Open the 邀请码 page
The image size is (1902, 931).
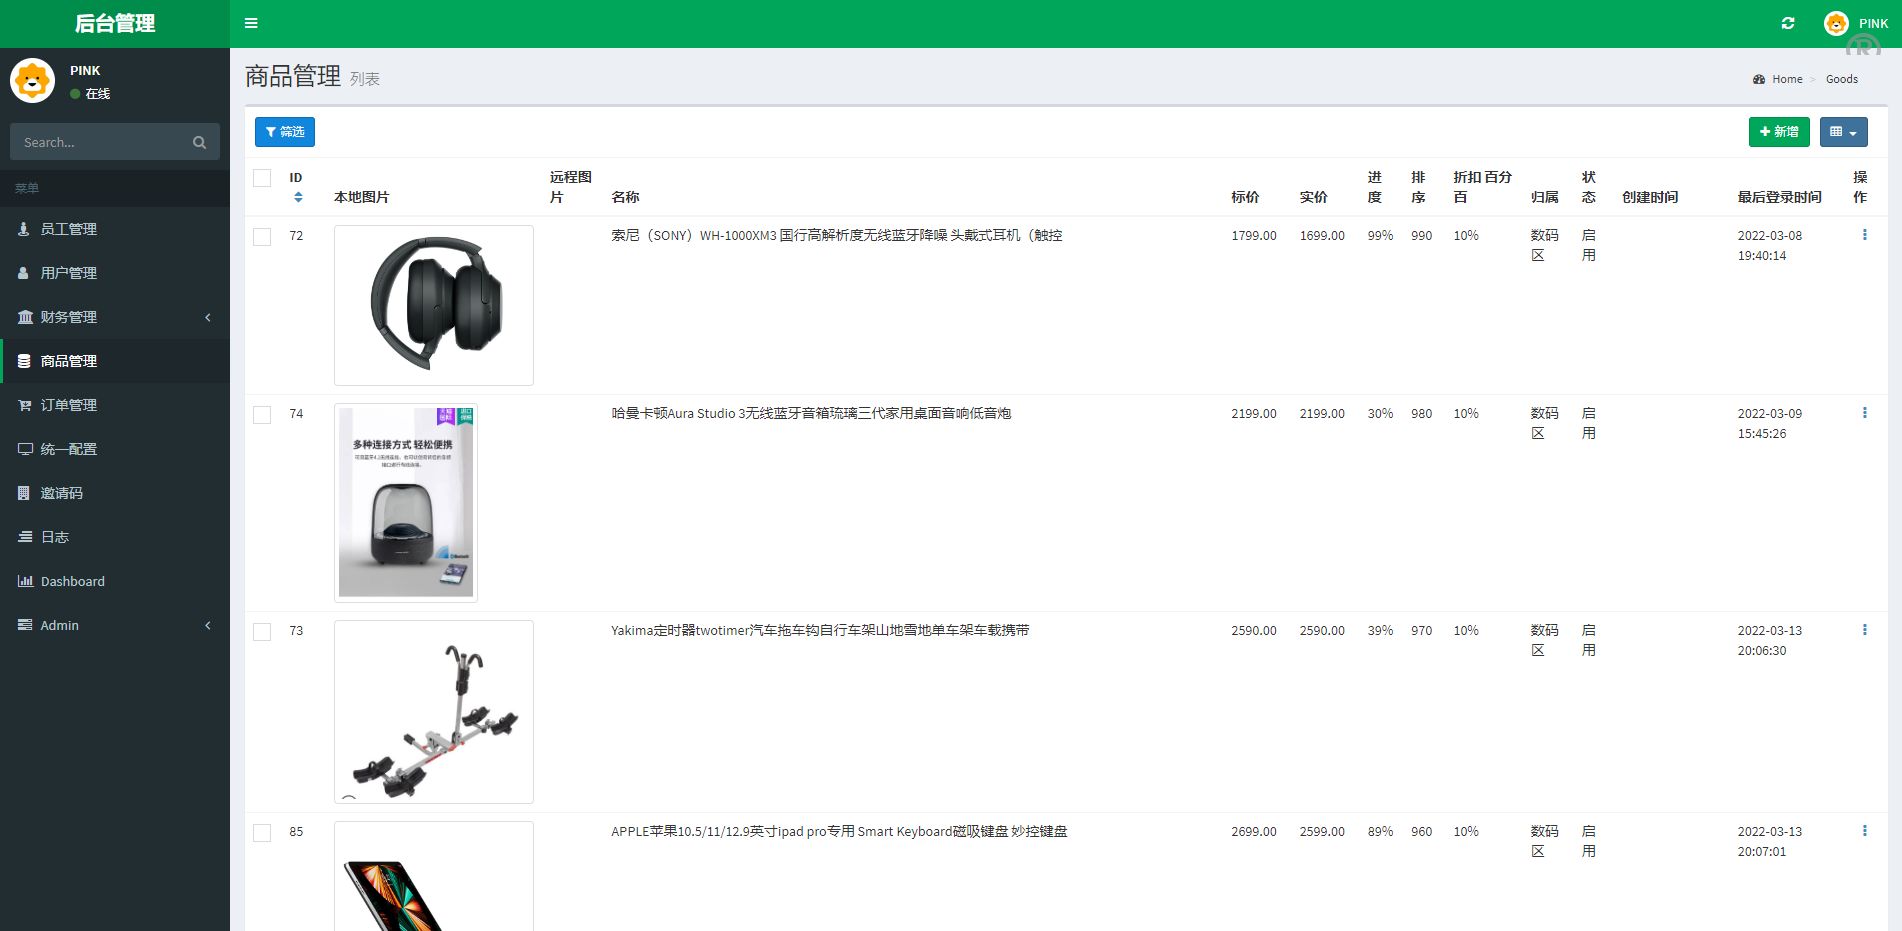[60, 493]
